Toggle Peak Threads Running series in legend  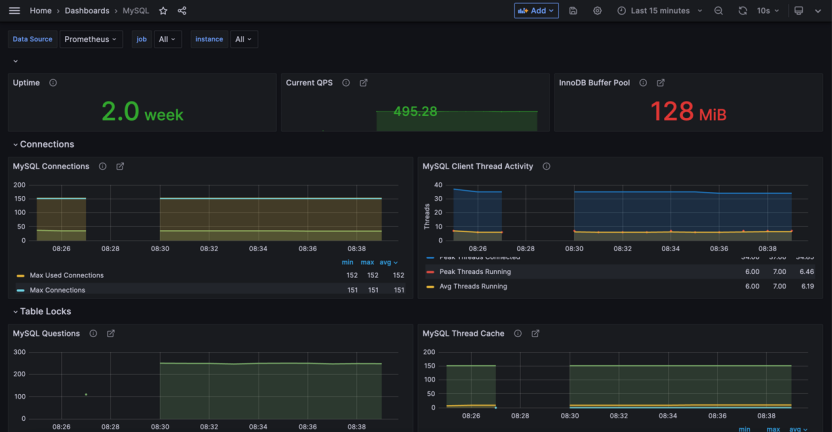[475, 272]
